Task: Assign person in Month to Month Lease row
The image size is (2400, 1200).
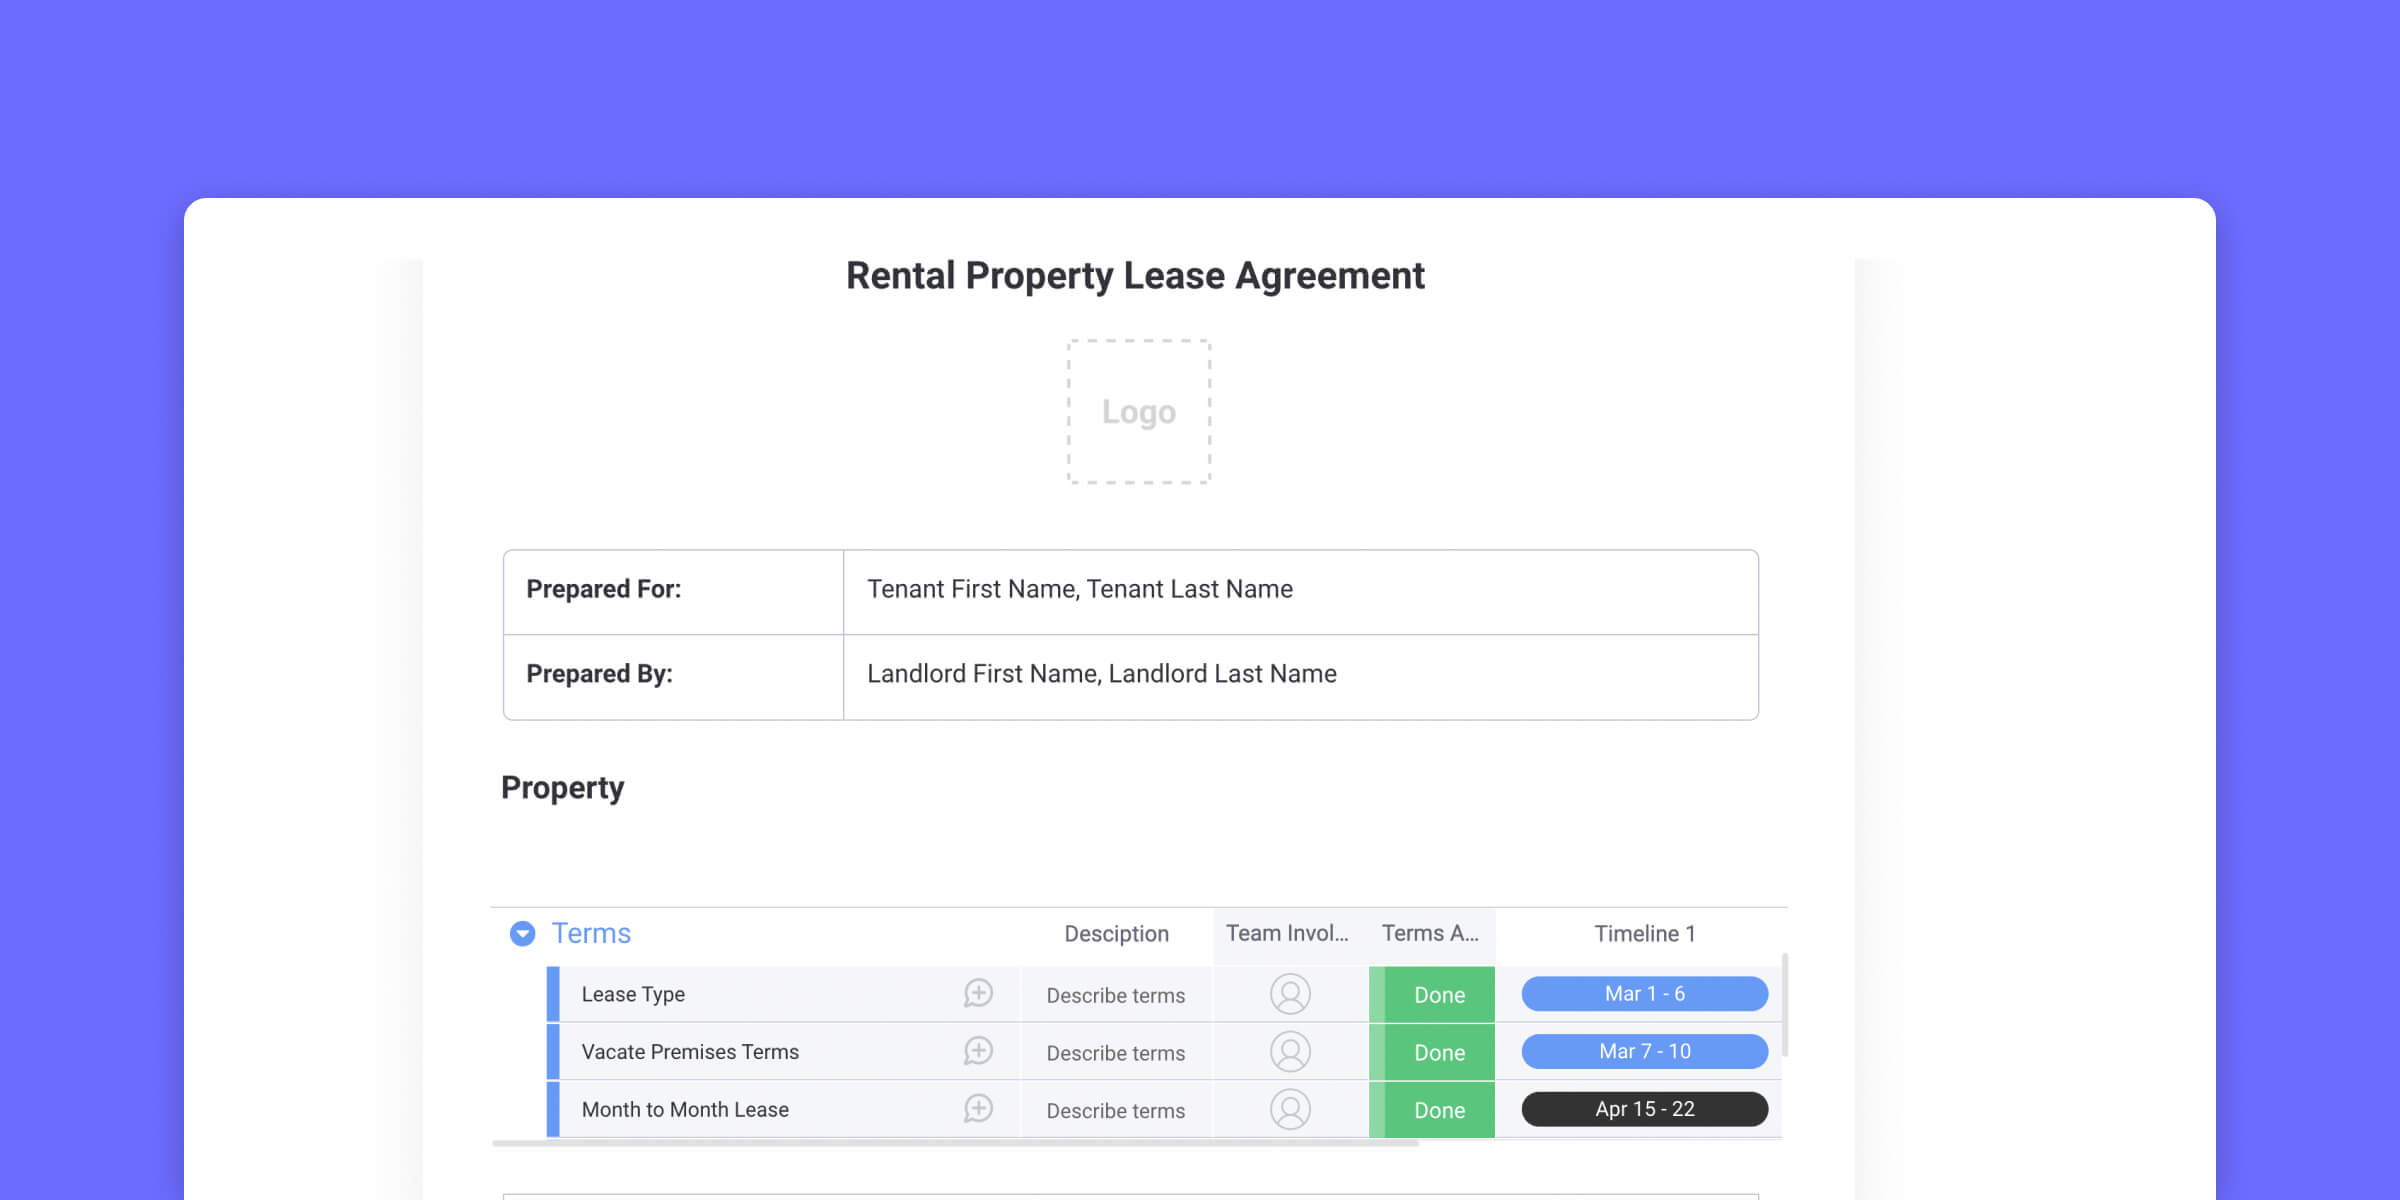Action: (1290, 1109)
